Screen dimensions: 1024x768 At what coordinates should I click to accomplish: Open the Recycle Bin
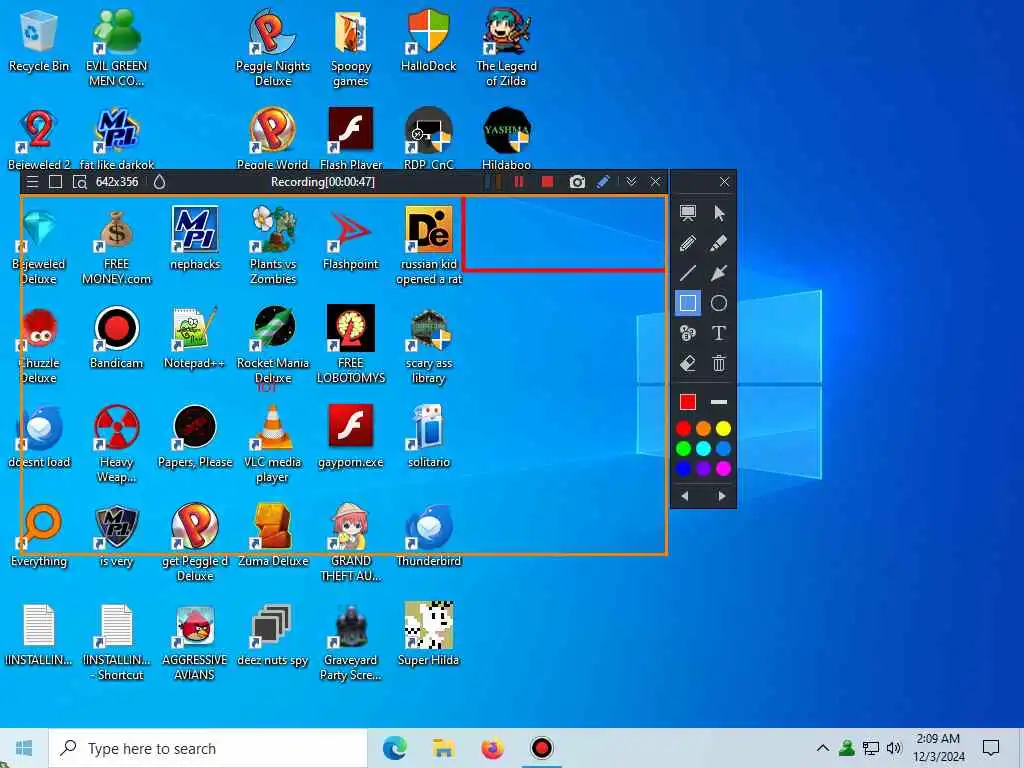click(x=39, y=40)
